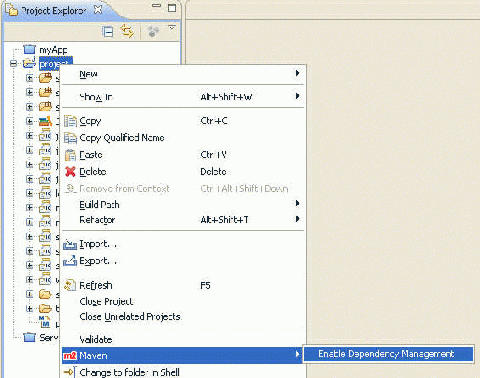The height and width of the screenshot is (378, 480).
Task: Click the red Delete X icon
Action: click(70, 172)
